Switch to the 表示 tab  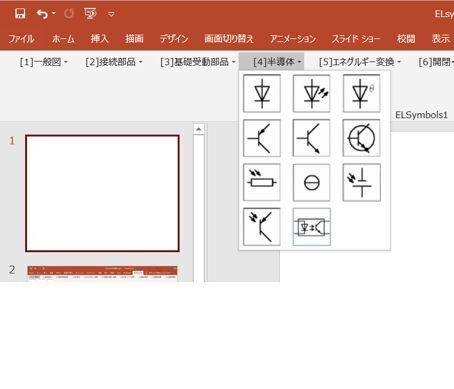click(441, 39)
